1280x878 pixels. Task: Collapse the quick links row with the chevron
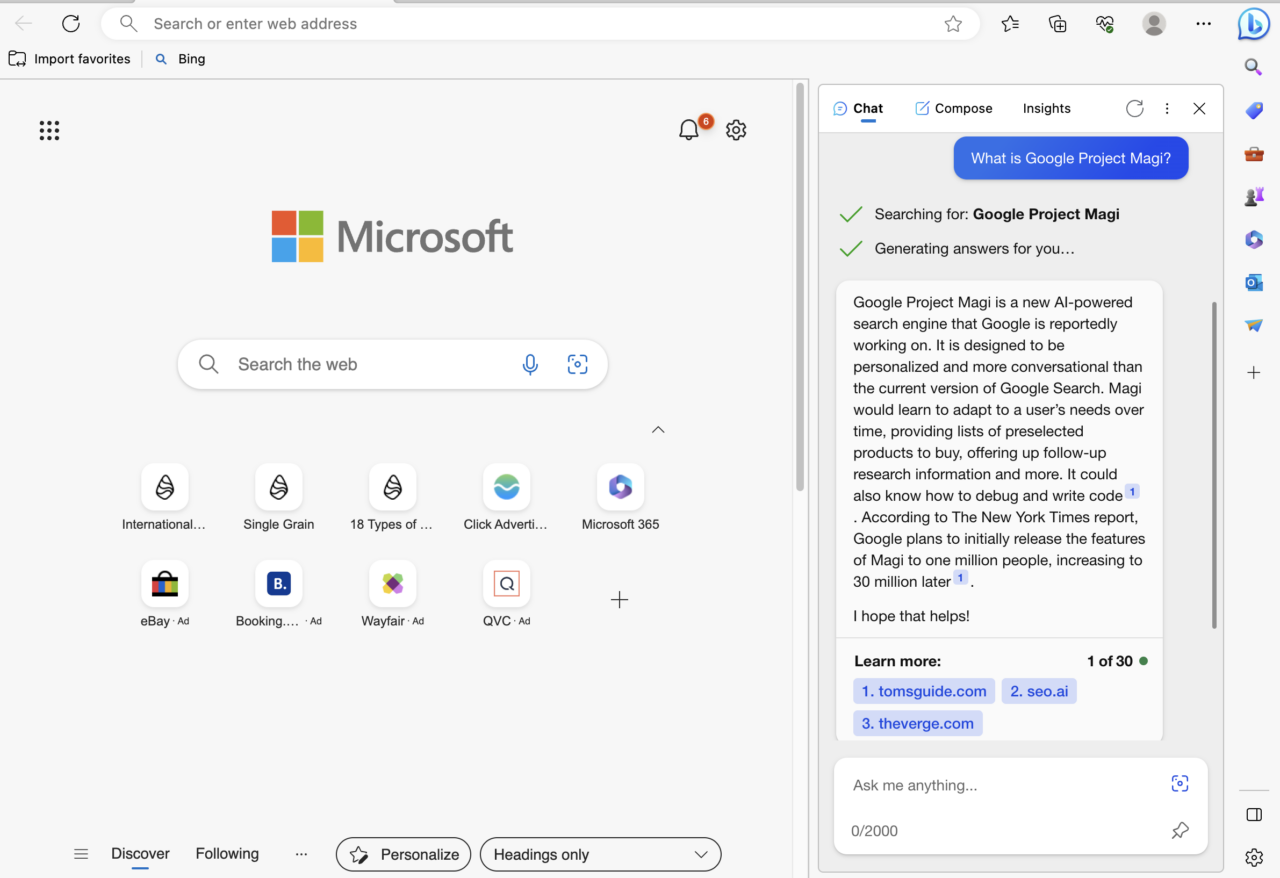tap(658, 429)
